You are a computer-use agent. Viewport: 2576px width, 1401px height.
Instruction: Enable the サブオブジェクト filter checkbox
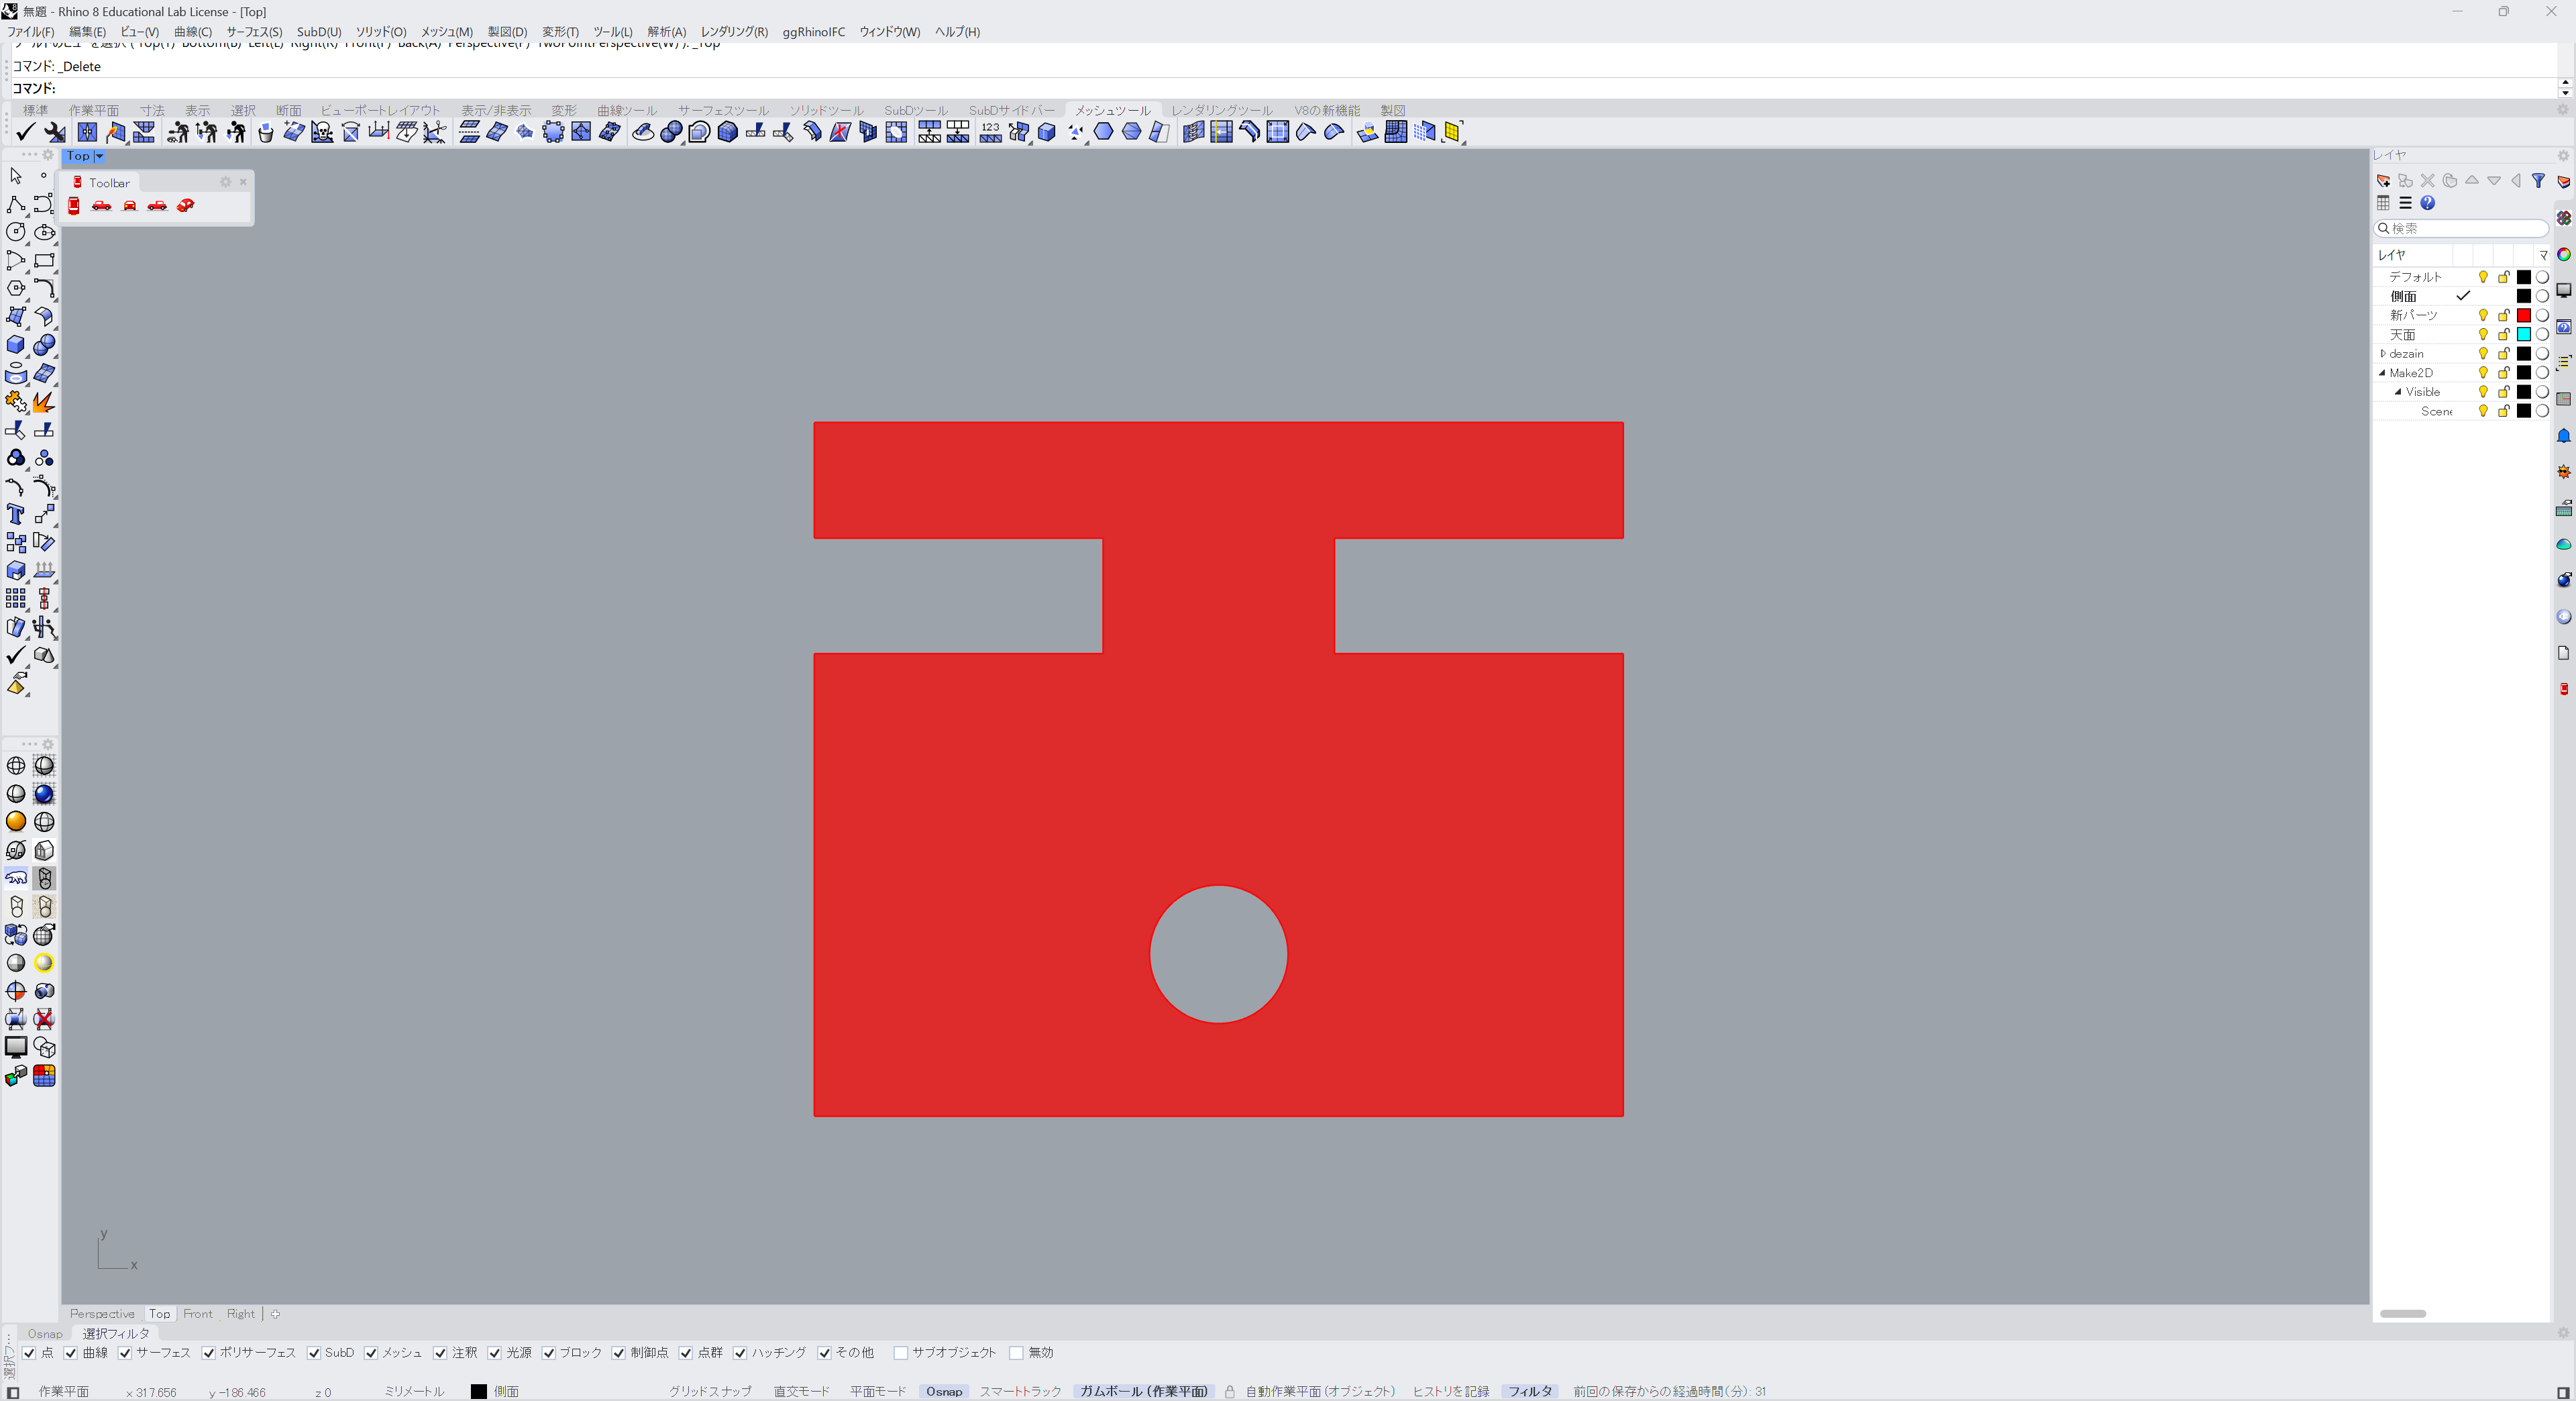(901, 1353)
